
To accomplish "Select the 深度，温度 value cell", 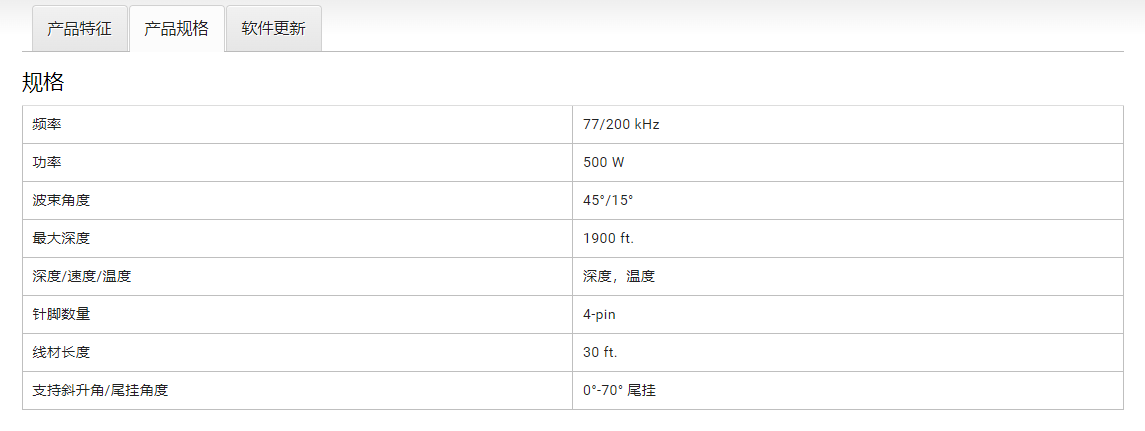I will pyautogui.click(x=619, y=277).
